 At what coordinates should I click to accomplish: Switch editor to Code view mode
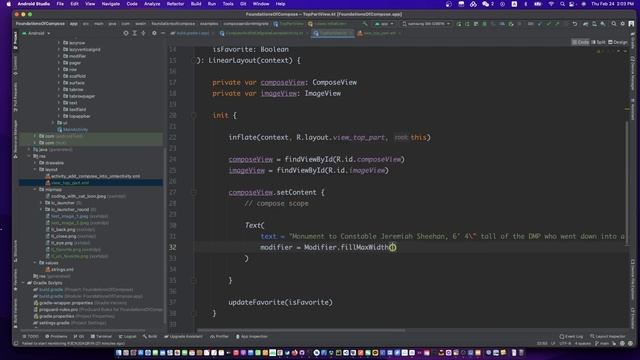point(580,42)
